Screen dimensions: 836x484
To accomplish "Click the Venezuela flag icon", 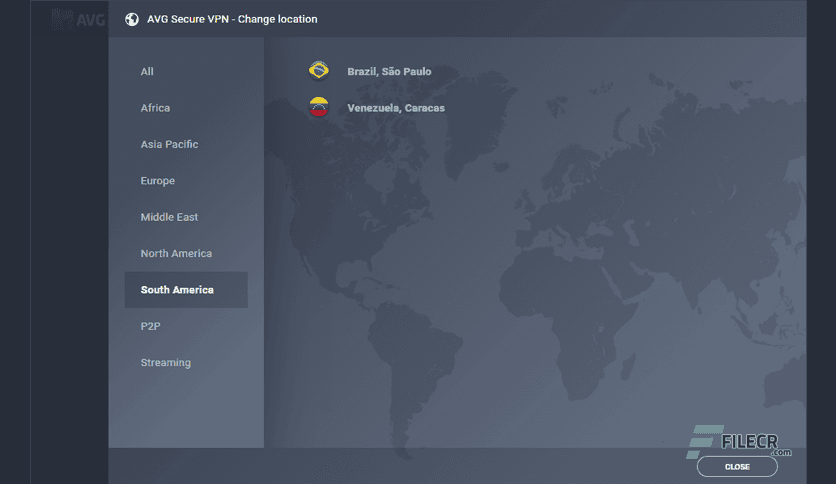I will coord(319,107).
